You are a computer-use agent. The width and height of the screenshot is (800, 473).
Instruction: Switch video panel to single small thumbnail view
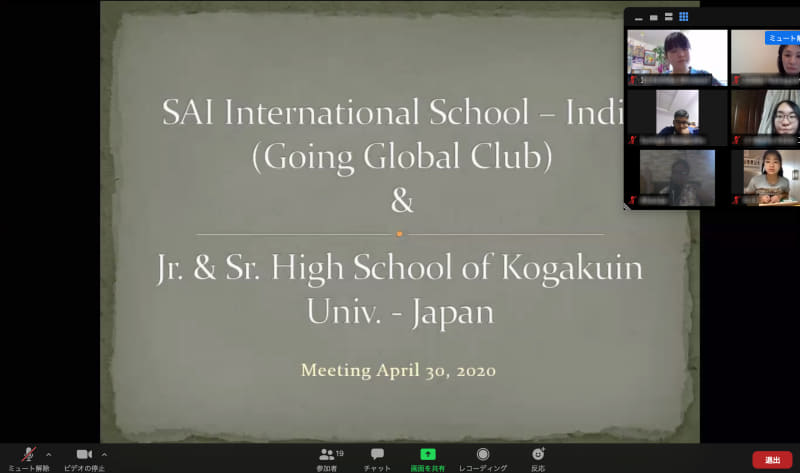[654, 17]
